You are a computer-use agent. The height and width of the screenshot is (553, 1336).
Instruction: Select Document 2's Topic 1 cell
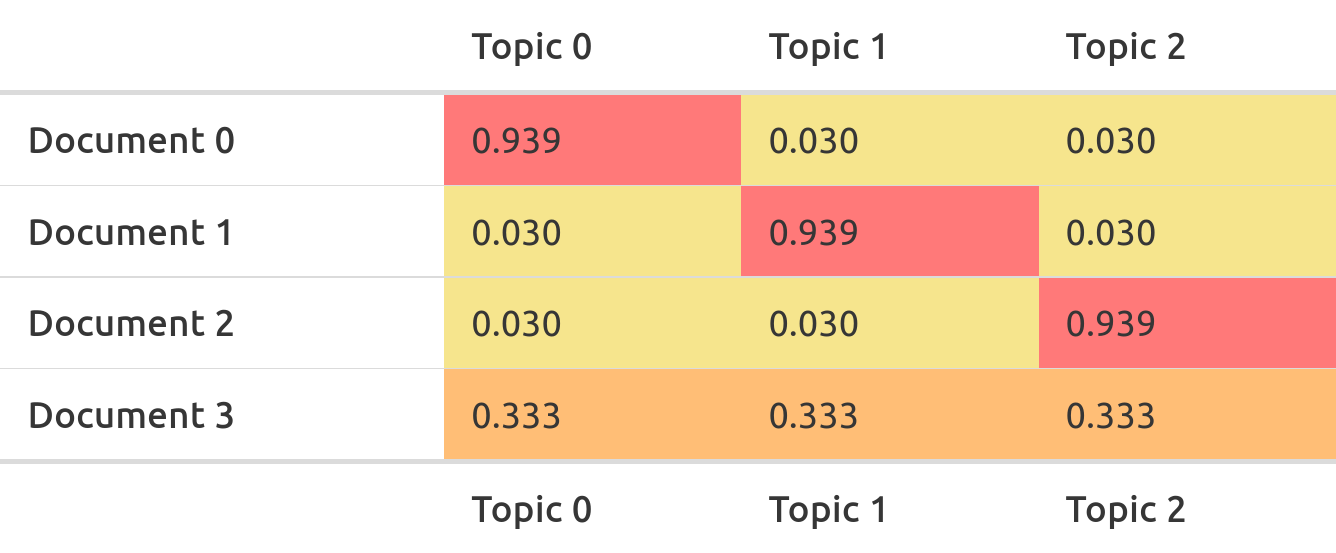[x=889, y=324]
